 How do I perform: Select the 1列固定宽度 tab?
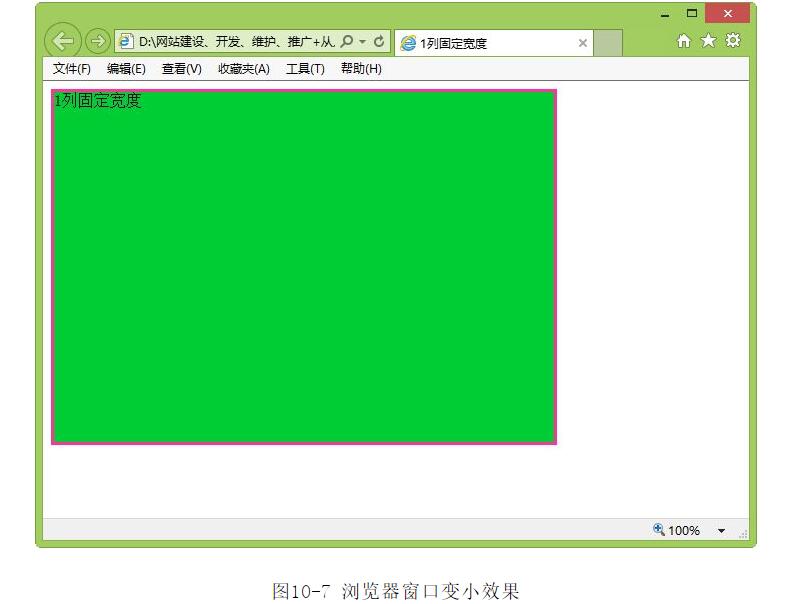480,43
